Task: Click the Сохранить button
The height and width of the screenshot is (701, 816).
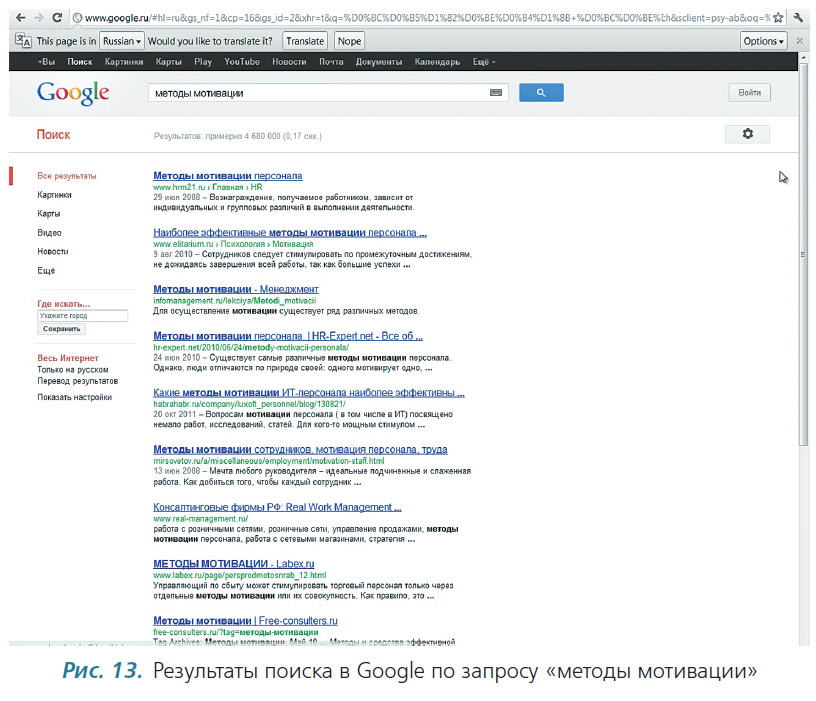Action: 61,329
